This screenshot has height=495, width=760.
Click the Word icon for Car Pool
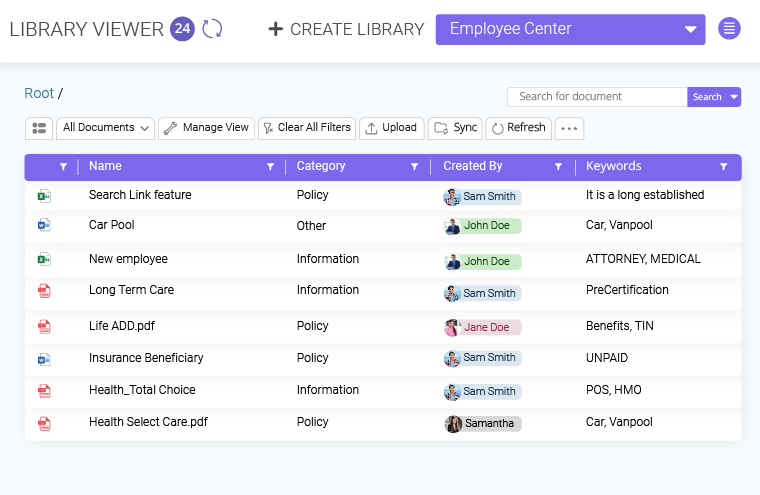(x=44, y=225)
